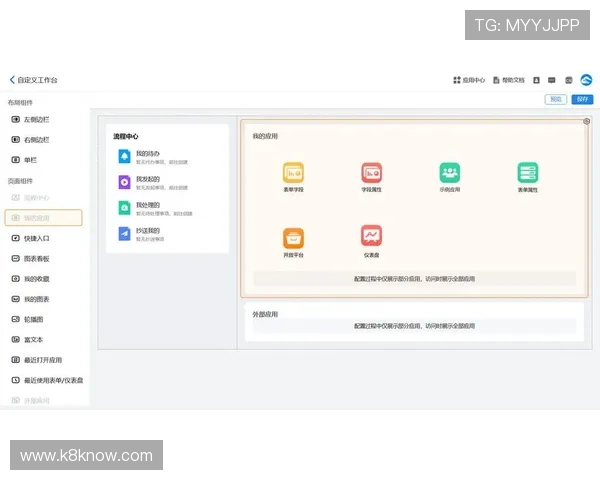Open the messages icon in top bar

[x=551, y=80]
